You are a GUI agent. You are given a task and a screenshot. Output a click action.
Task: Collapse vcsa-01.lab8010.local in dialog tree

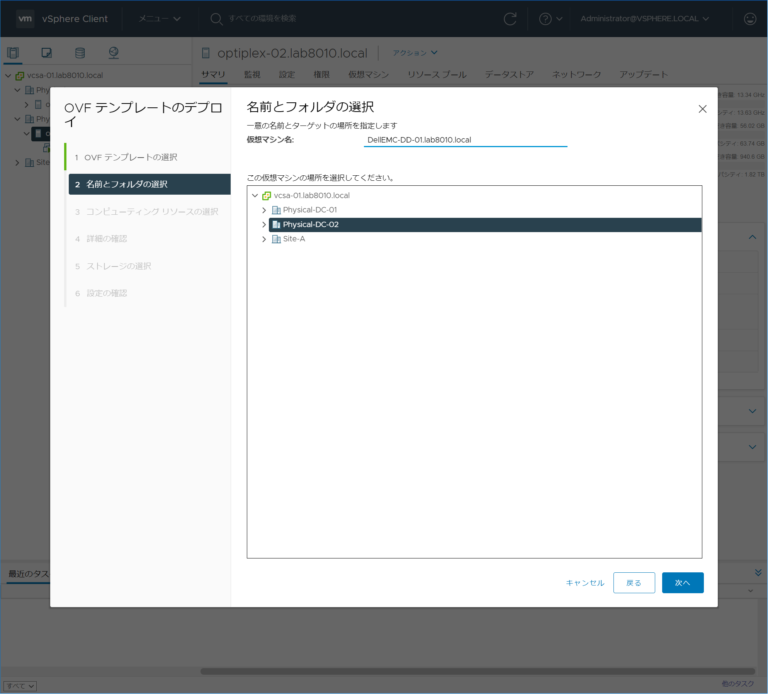255,195
